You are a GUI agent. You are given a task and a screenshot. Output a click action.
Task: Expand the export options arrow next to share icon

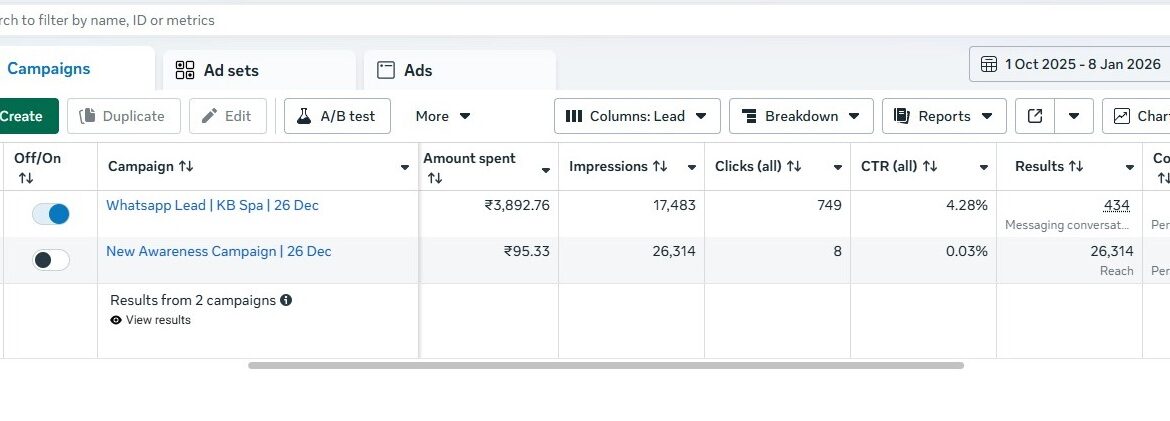point(1074,116)
